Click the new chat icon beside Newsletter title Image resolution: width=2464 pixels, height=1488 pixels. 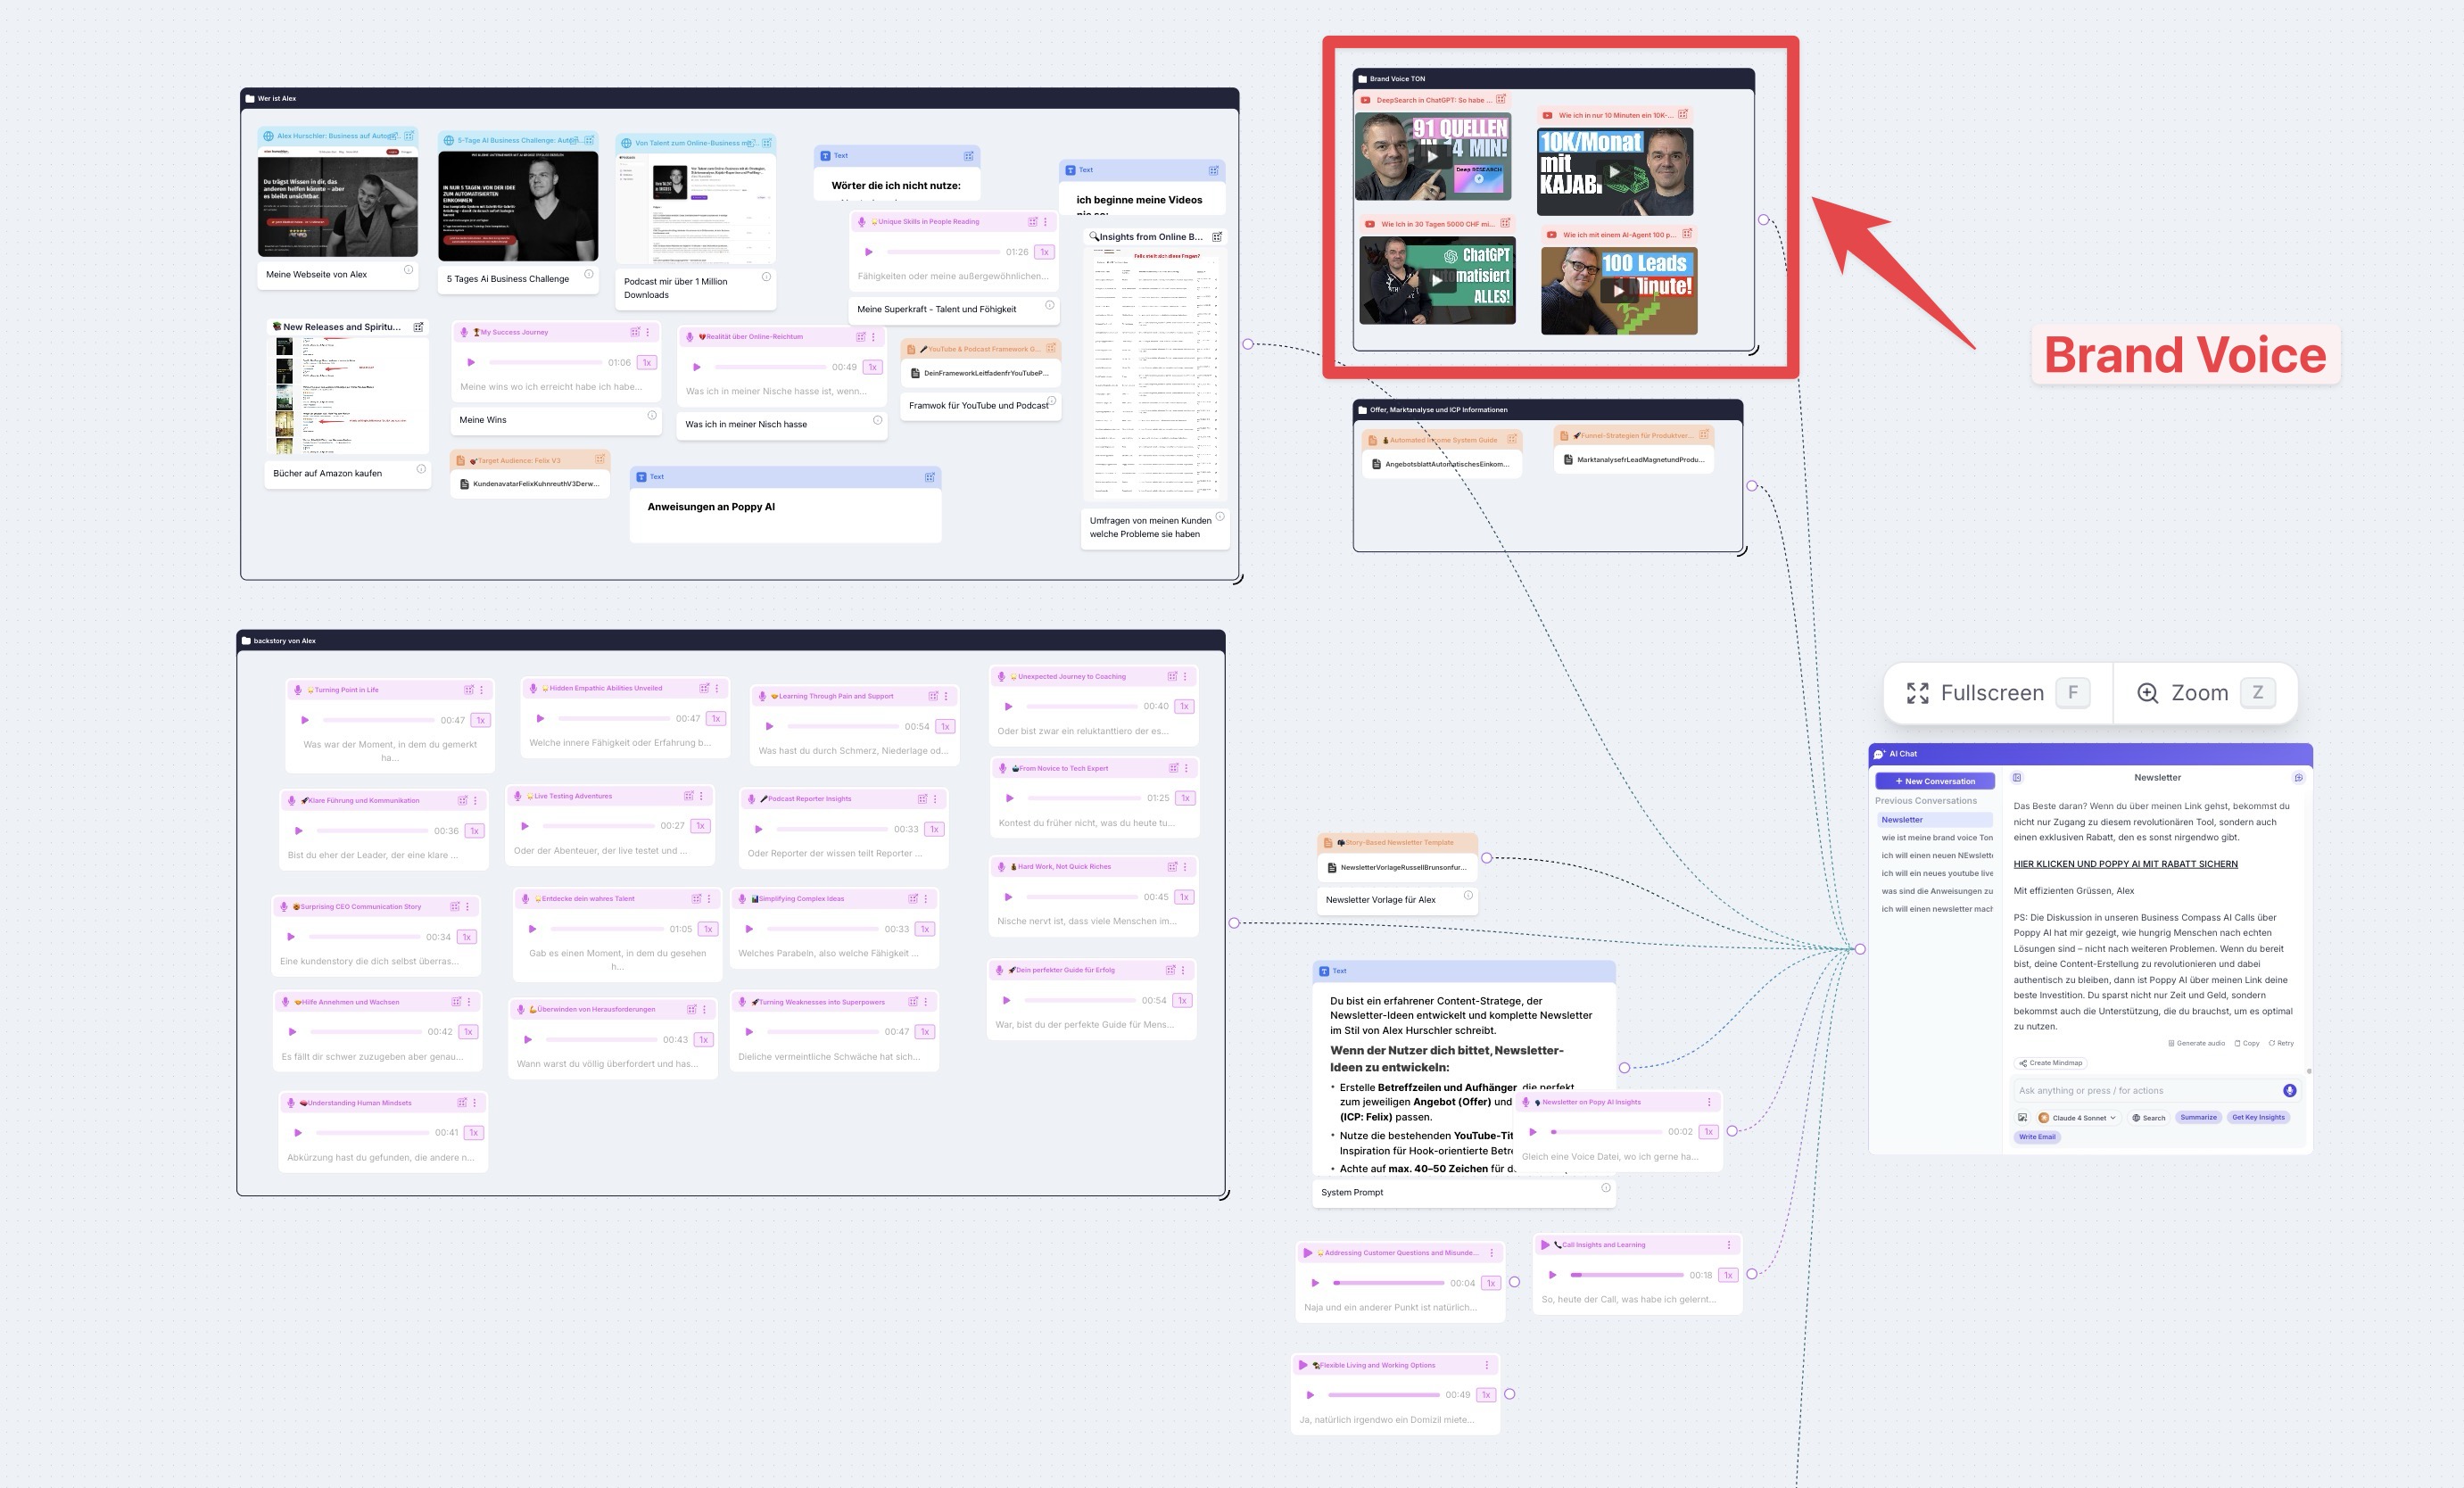click(x=2298, y=777)
